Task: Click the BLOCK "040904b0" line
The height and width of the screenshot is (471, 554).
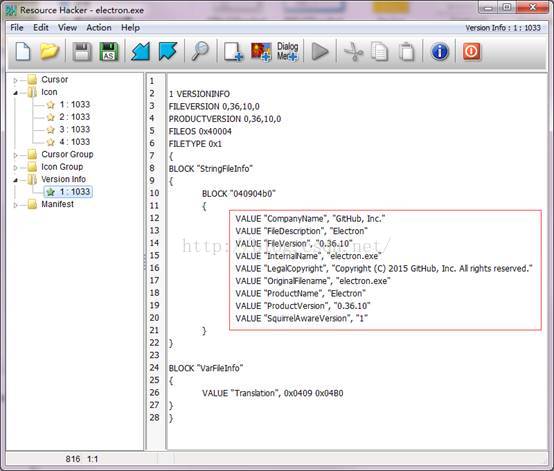Action: tap(238, 194)
